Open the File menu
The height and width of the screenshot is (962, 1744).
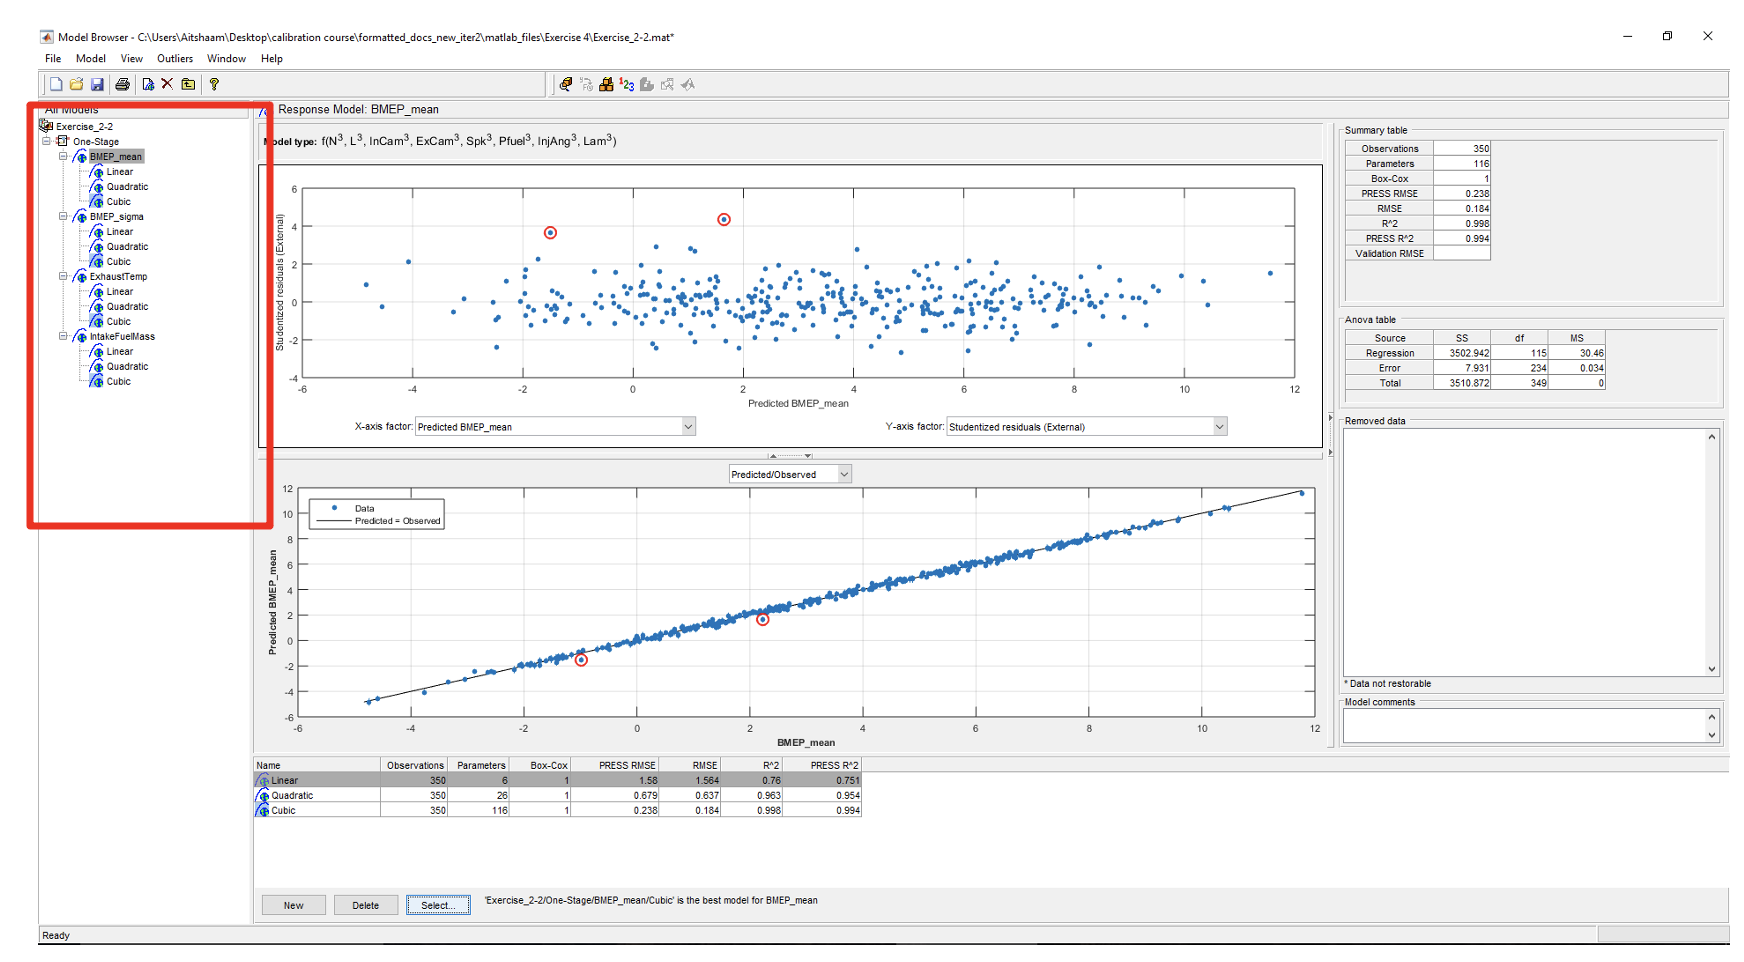tap(53, 59)
